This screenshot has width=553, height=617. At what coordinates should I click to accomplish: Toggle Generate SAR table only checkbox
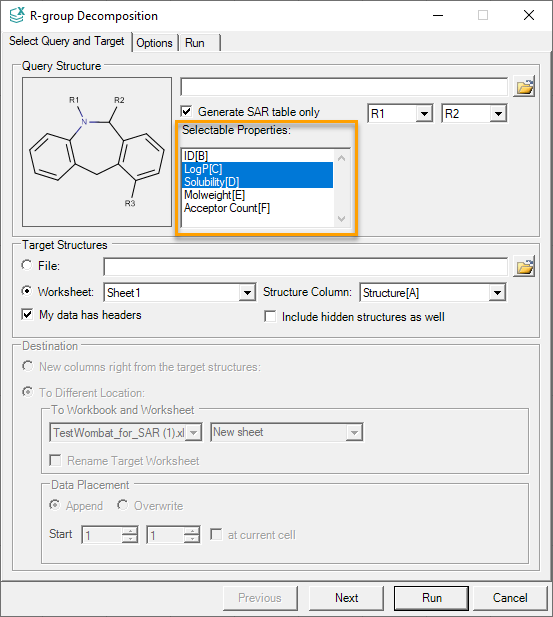186,111
